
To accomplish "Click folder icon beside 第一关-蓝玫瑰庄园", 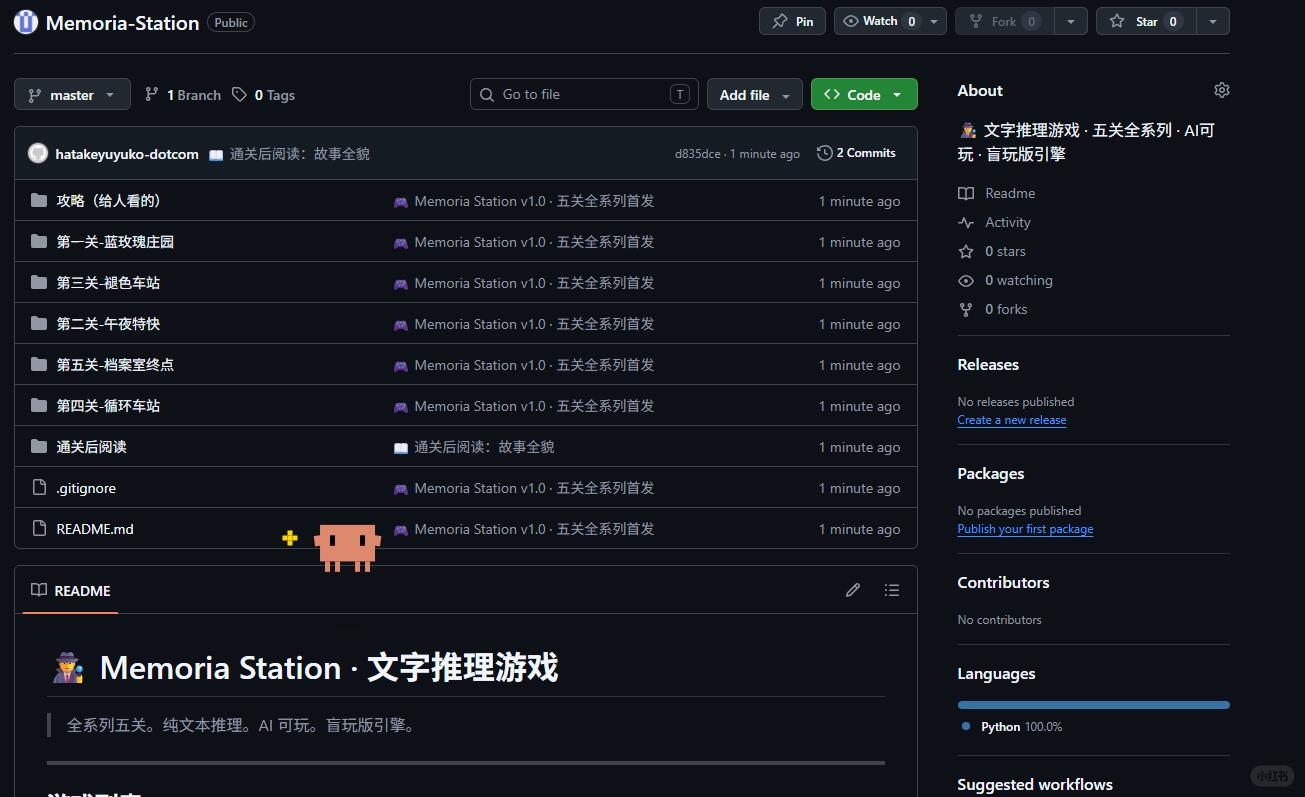I will pos(39,242).
